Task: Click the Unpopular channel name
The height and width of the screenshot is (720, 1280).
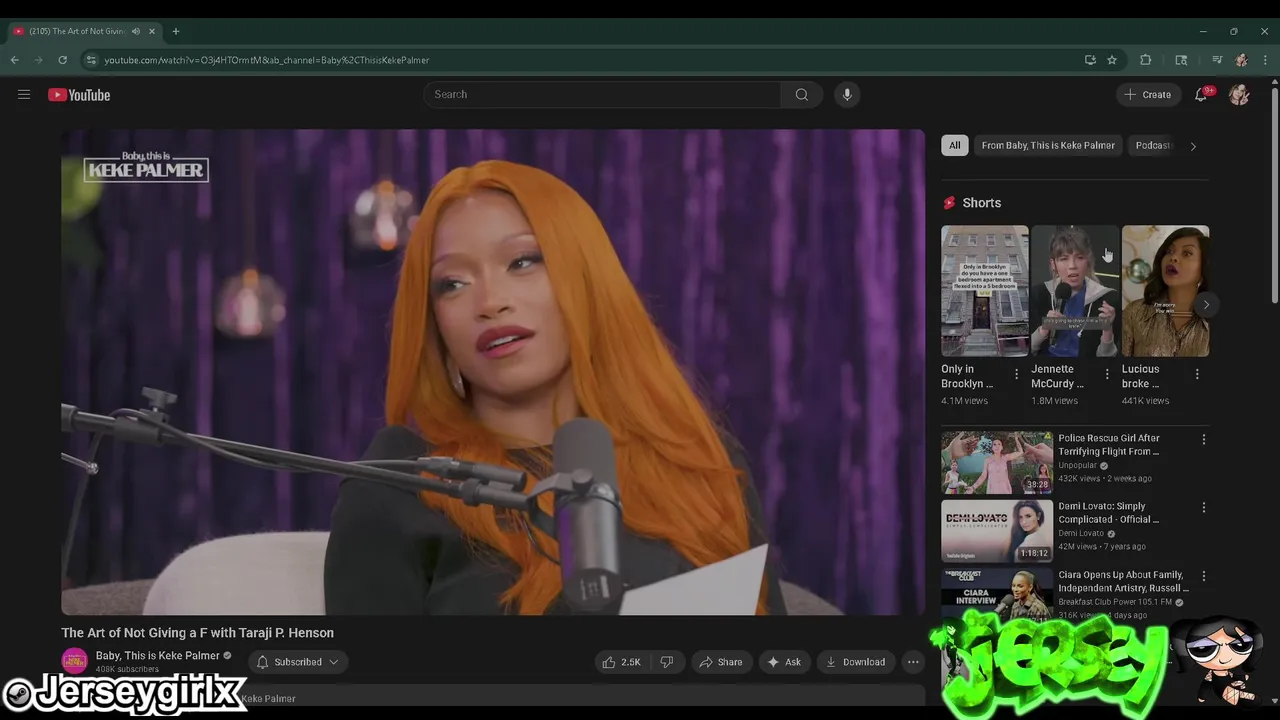Action: (1078, 466)
